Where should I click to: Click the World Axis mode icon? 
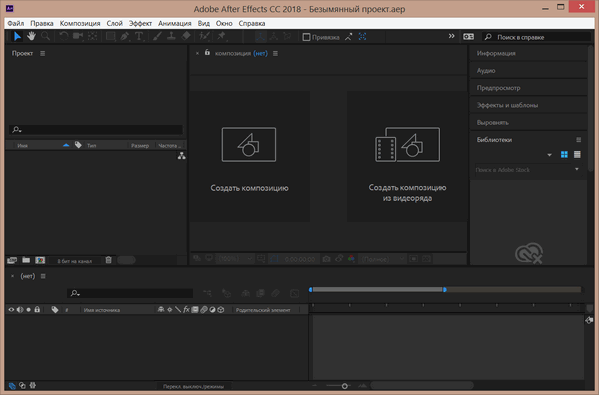coord(274,37)
